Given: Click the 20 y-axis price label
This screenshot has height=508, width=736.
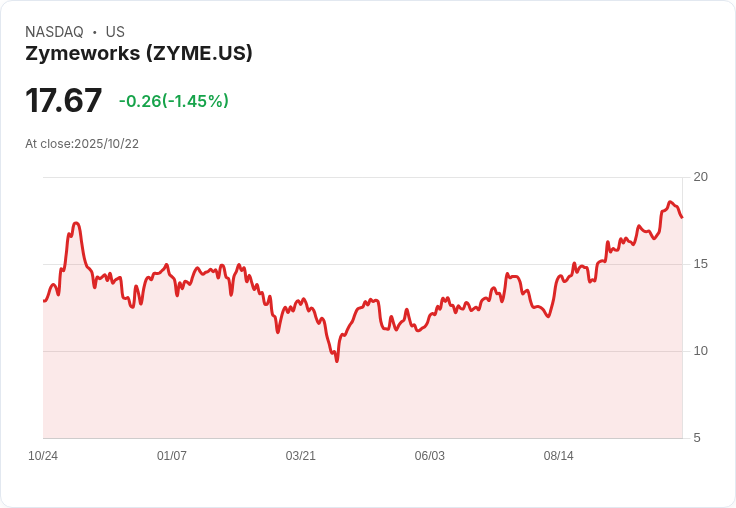Looking at the screenshot, I should (700, 177).
